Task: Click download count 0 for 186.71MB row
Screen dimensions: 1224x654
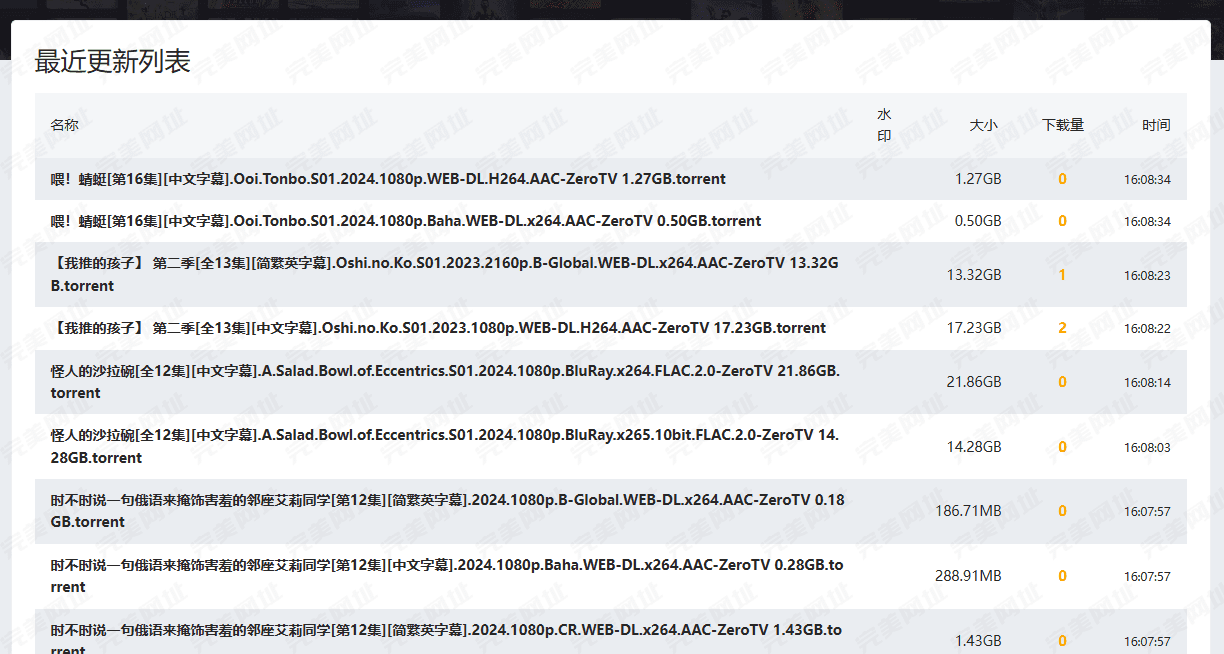Action: [1062, 511]
